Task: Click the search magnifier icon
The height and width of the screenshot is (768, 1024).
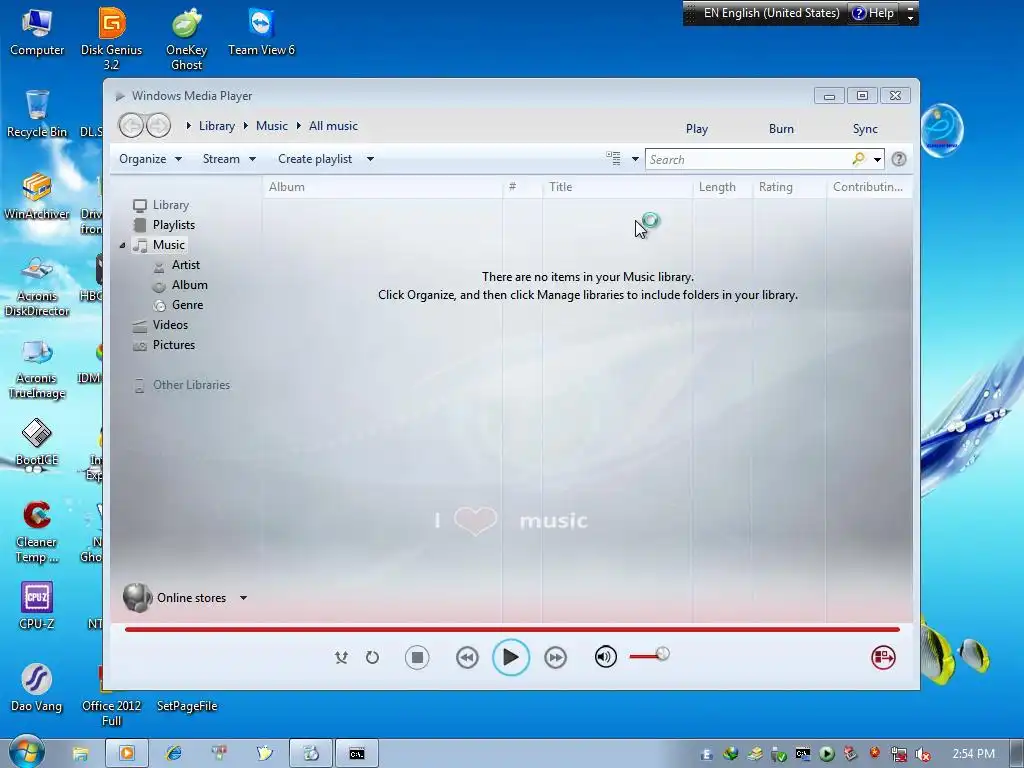Action: (x=858, y=159)
